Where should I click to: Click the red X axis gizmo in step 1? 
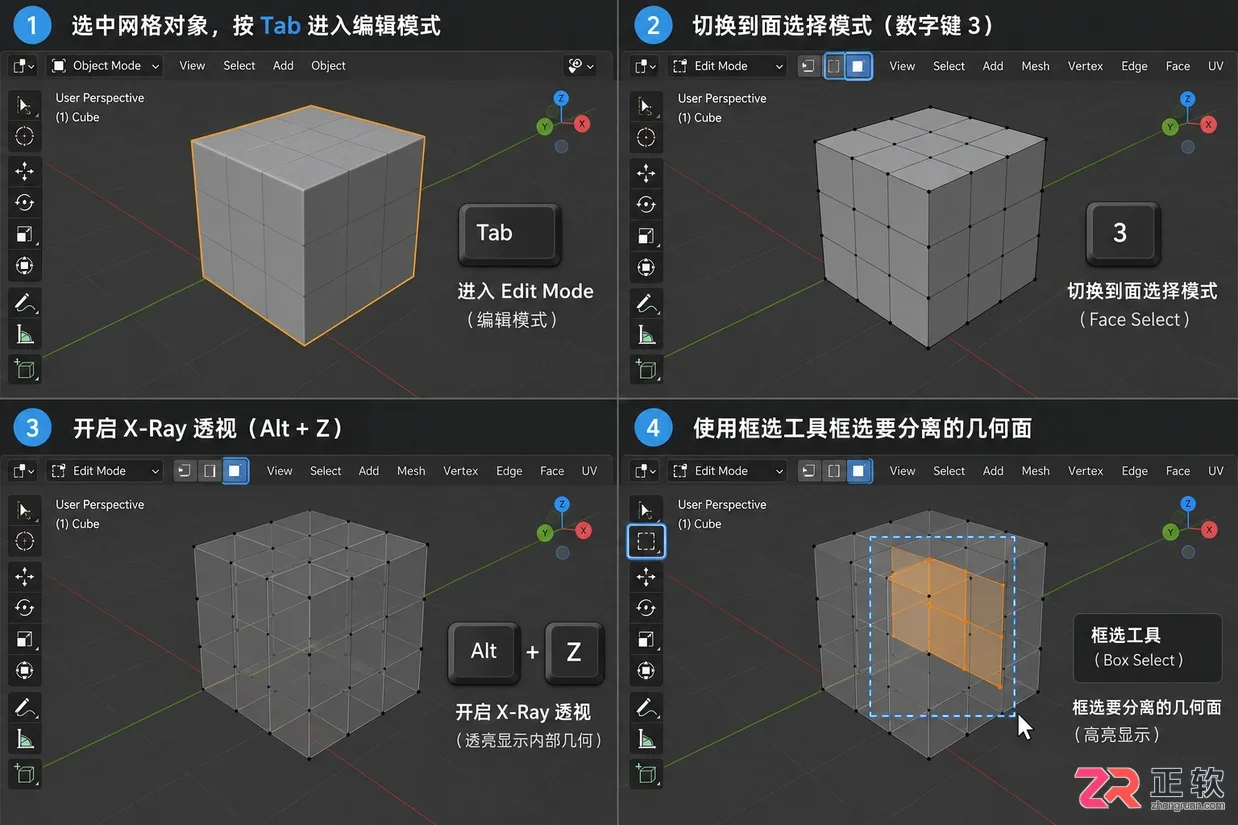point(582,124)
